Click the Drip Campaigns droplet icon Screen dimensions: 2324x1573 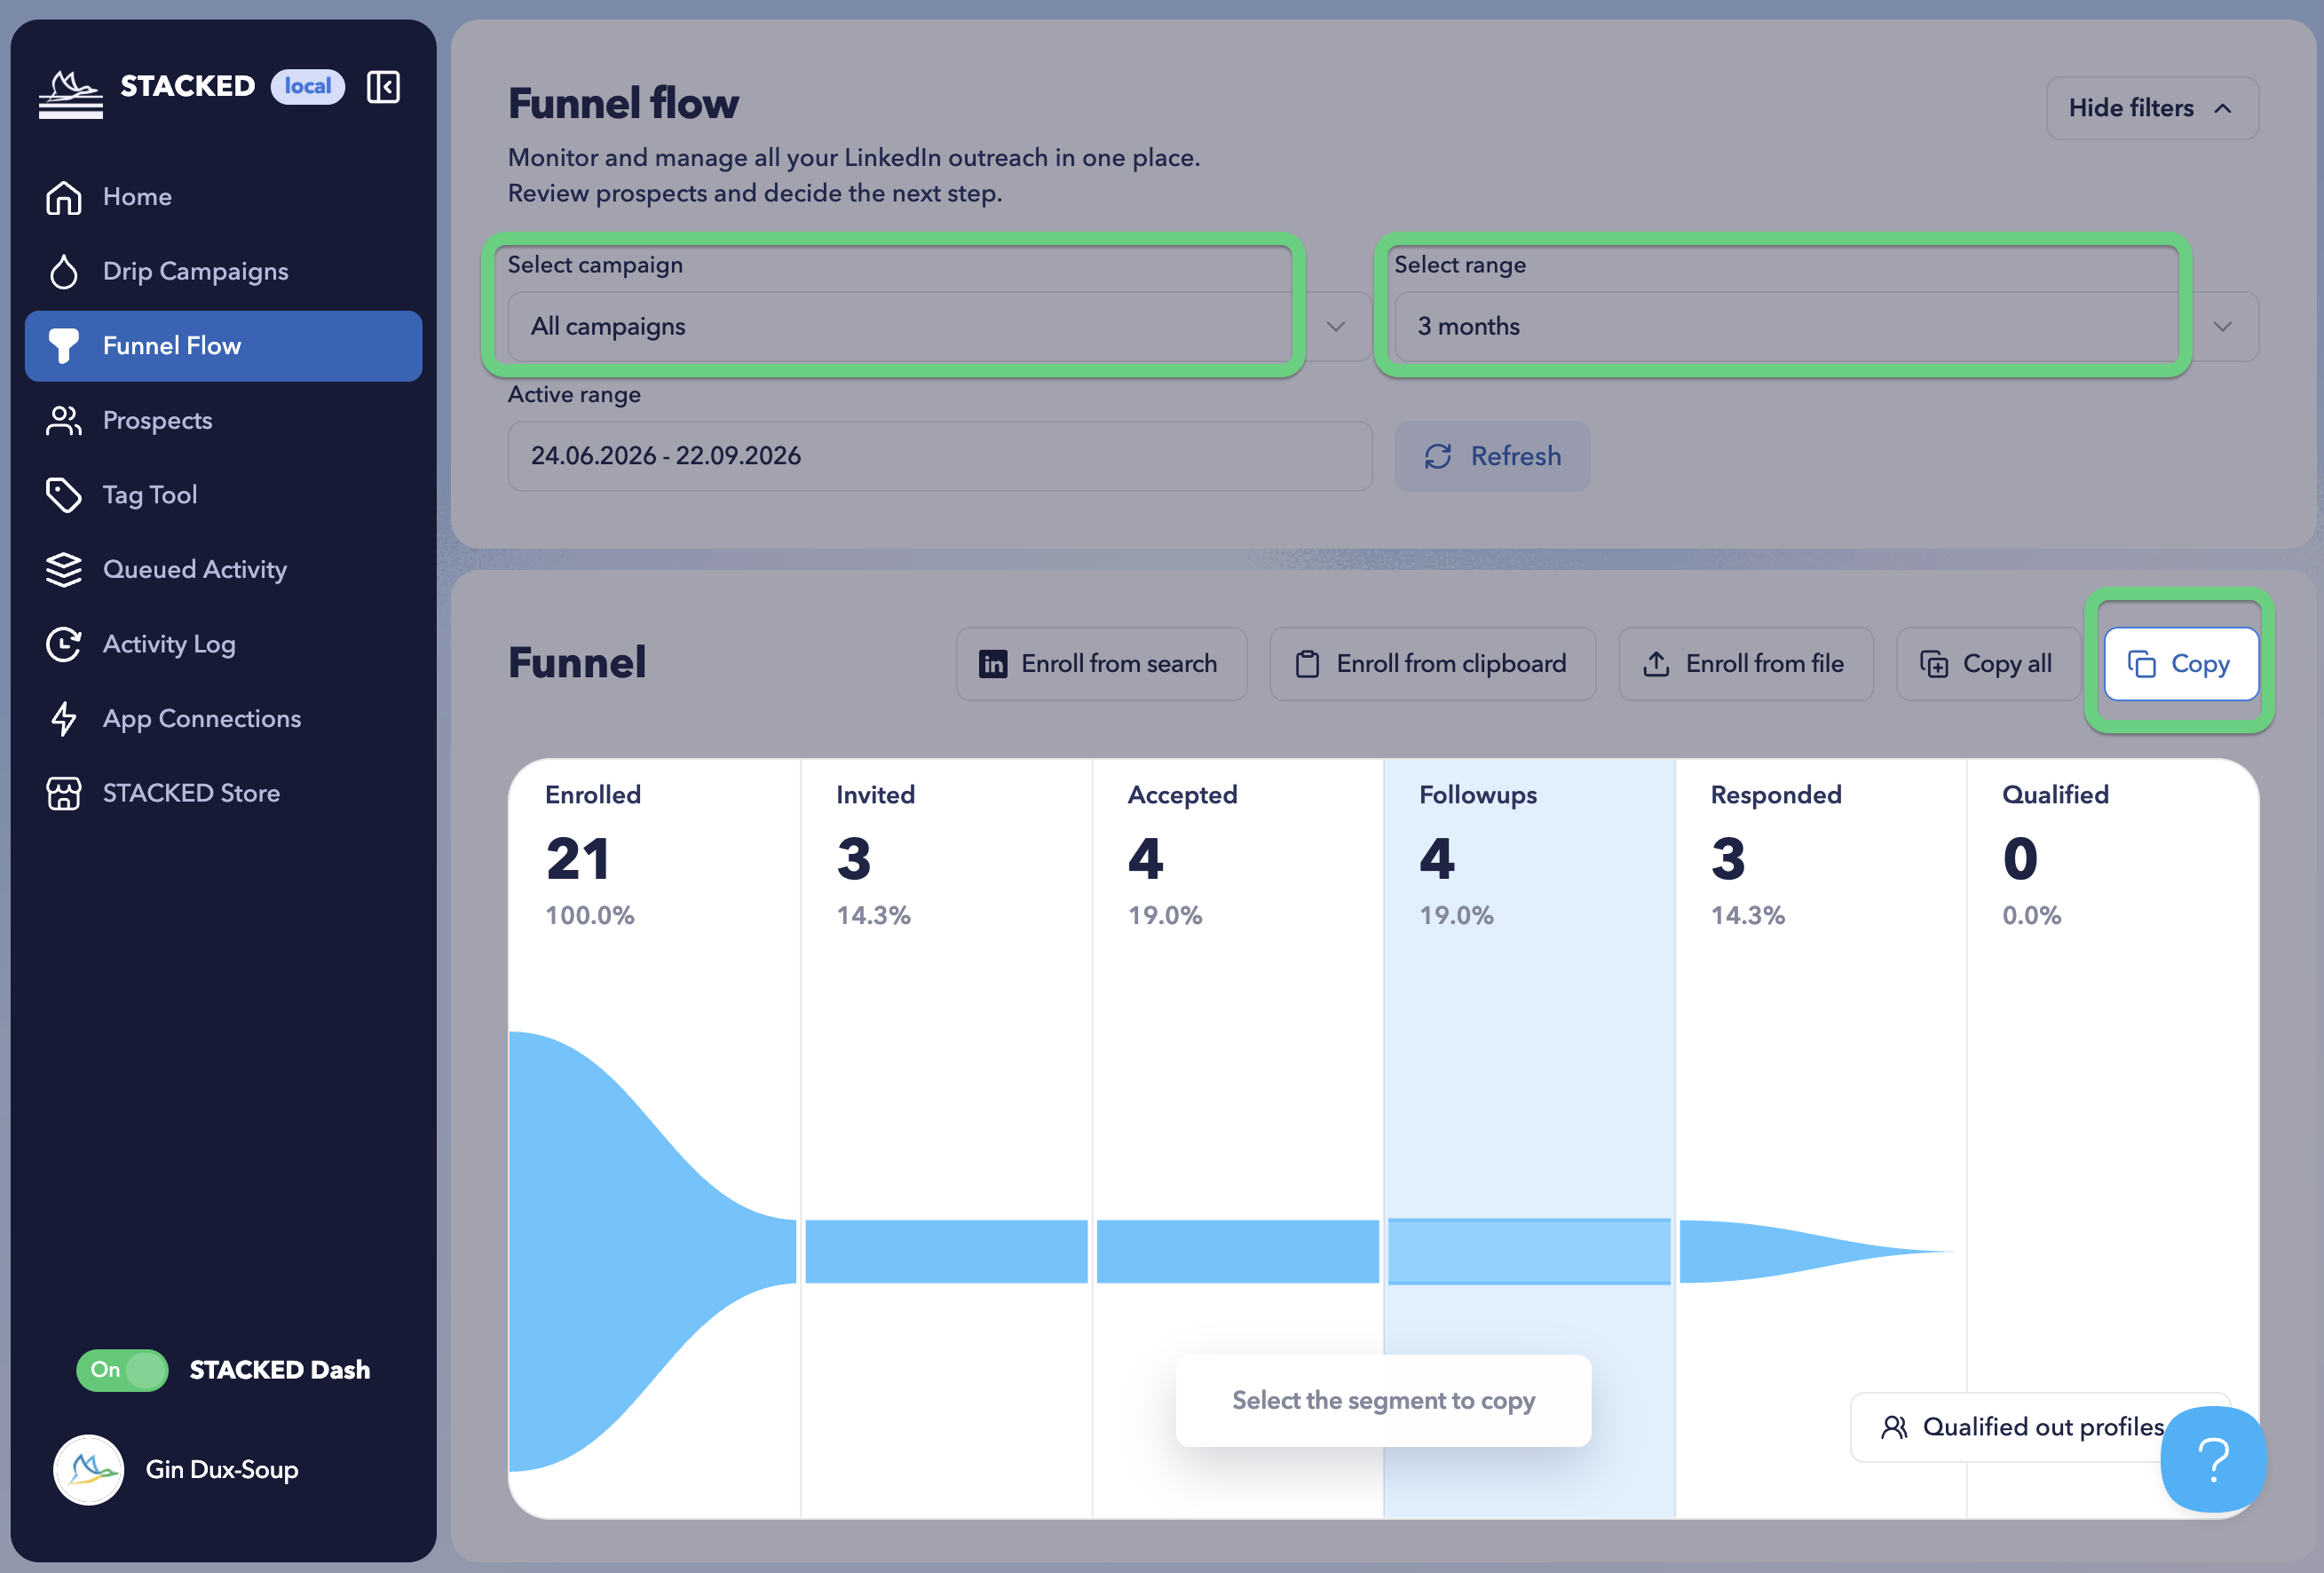click(64, 271)
